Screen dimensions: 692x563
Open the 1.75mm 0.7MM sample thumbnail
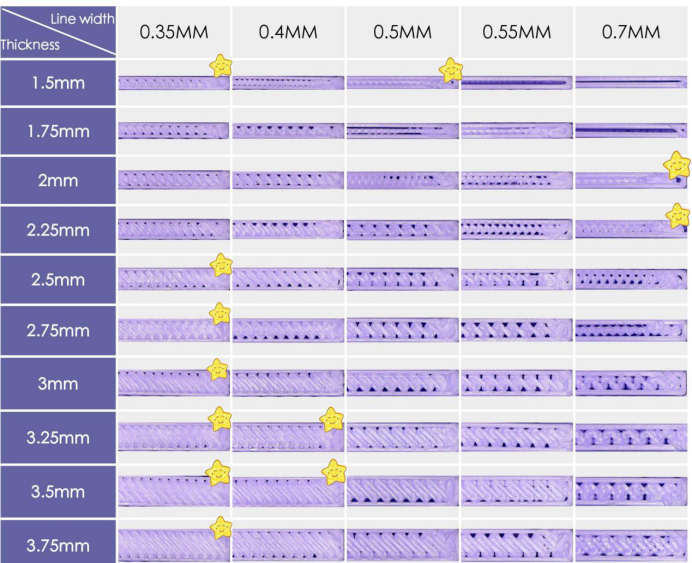(631, 131)
